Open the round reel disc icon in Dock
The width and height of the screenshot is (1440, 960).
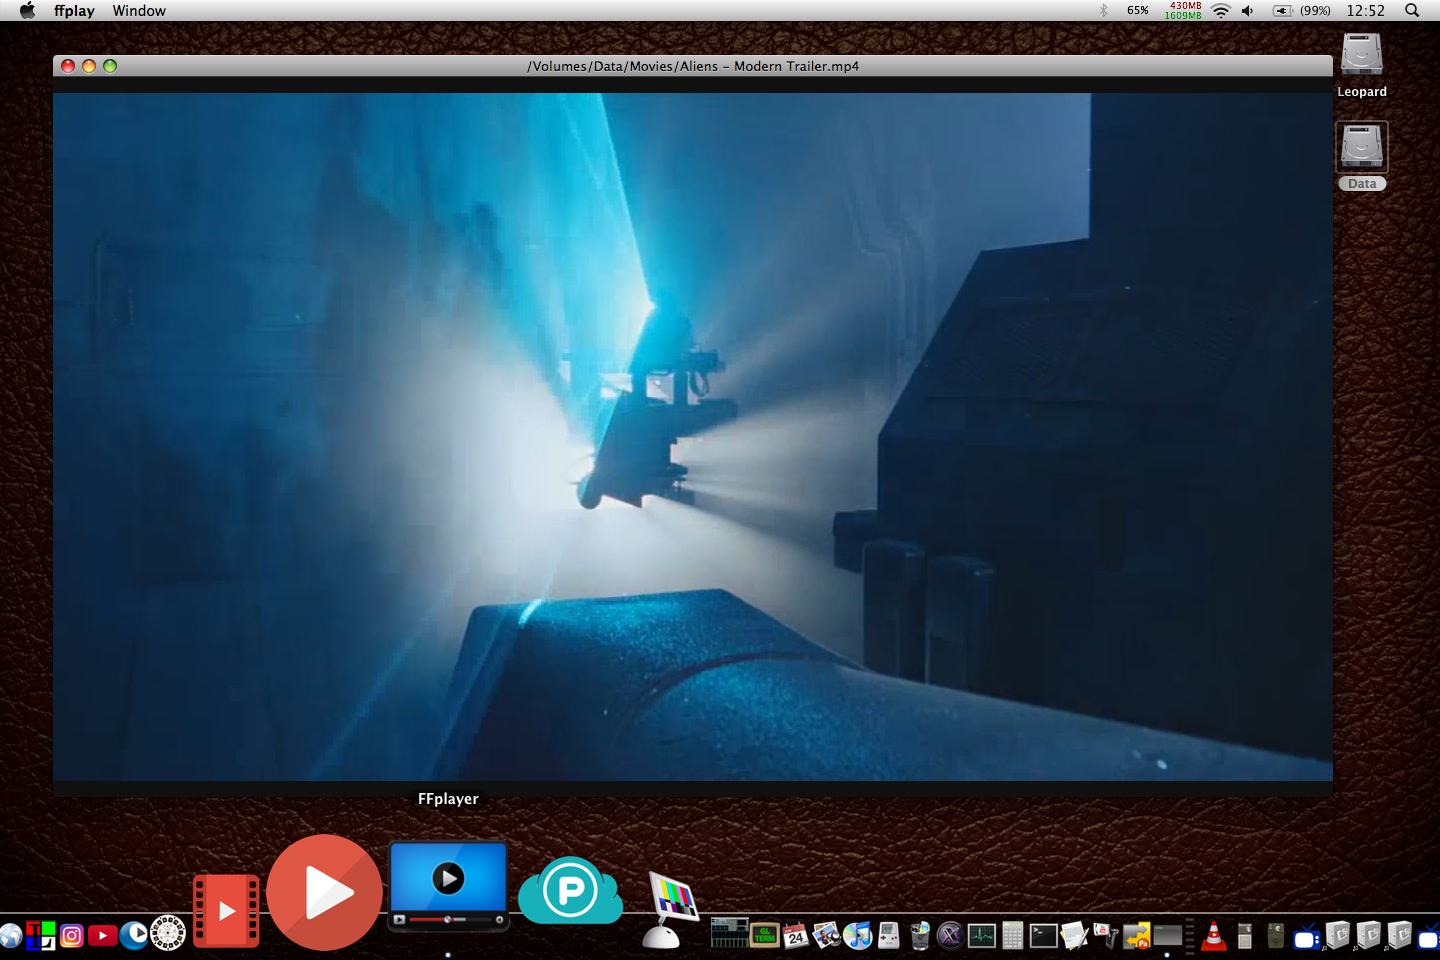click(168, 933)
